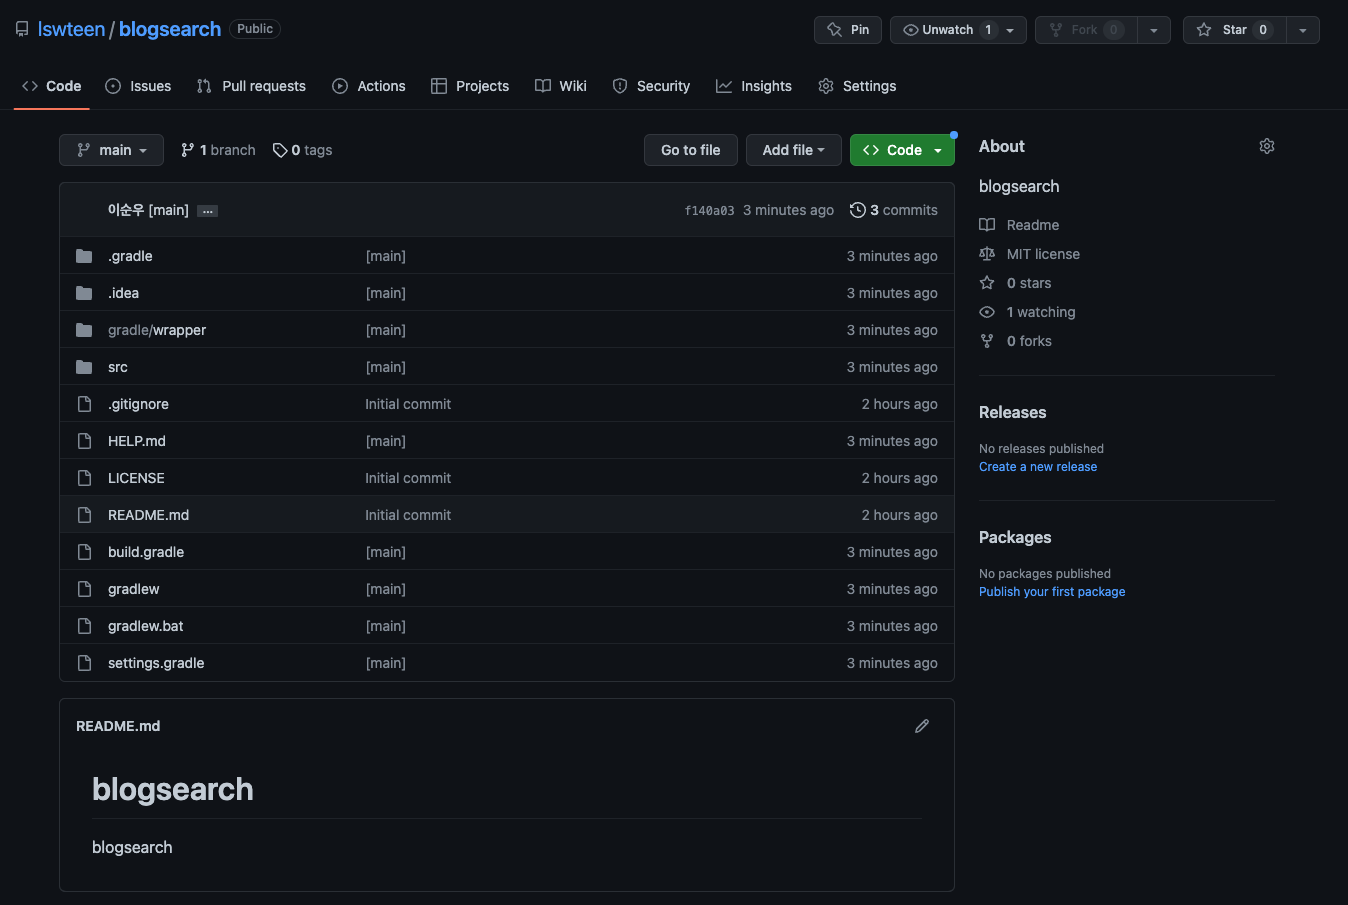Click the fork icon beside 0 forks
The height and width of the screenshot is (905, 1348).
(x=987, y=341)
